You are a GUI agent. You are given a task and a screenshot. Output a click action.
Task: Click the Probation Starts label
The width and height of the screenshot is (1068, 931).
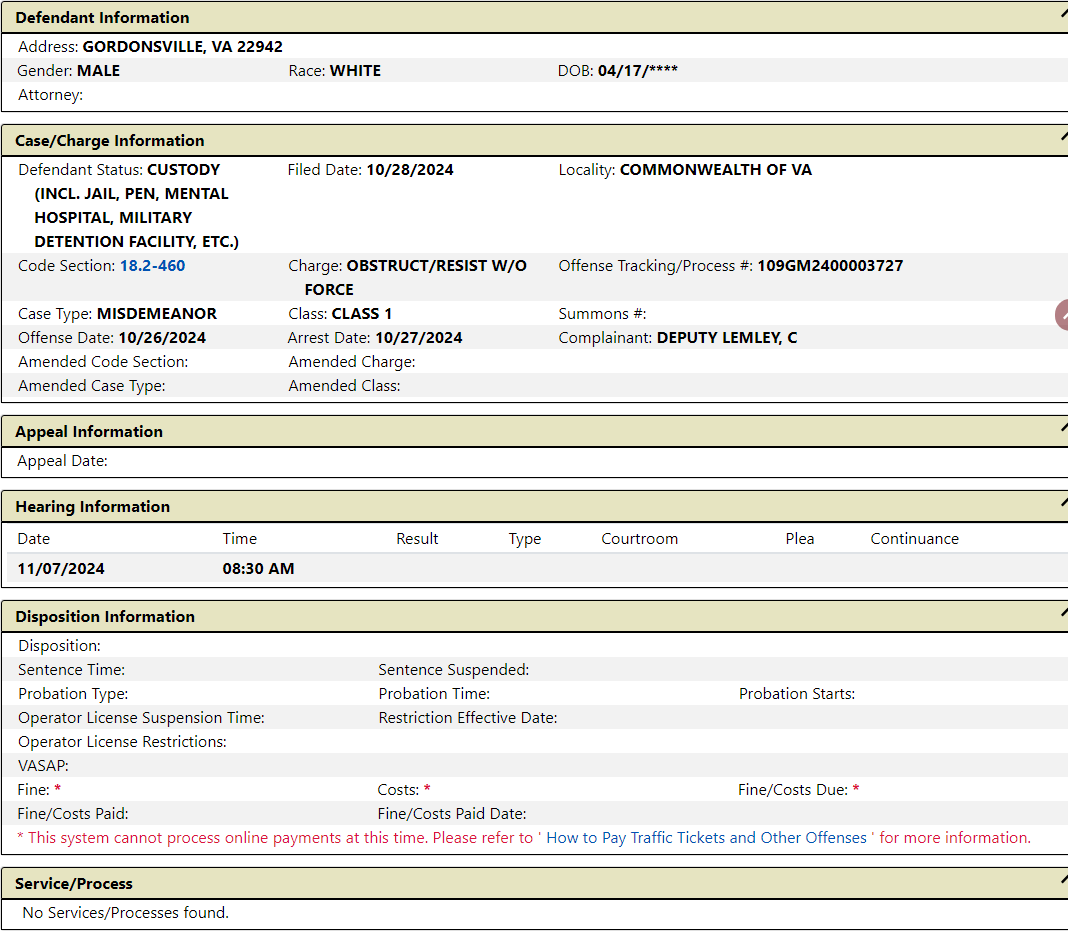797,694
